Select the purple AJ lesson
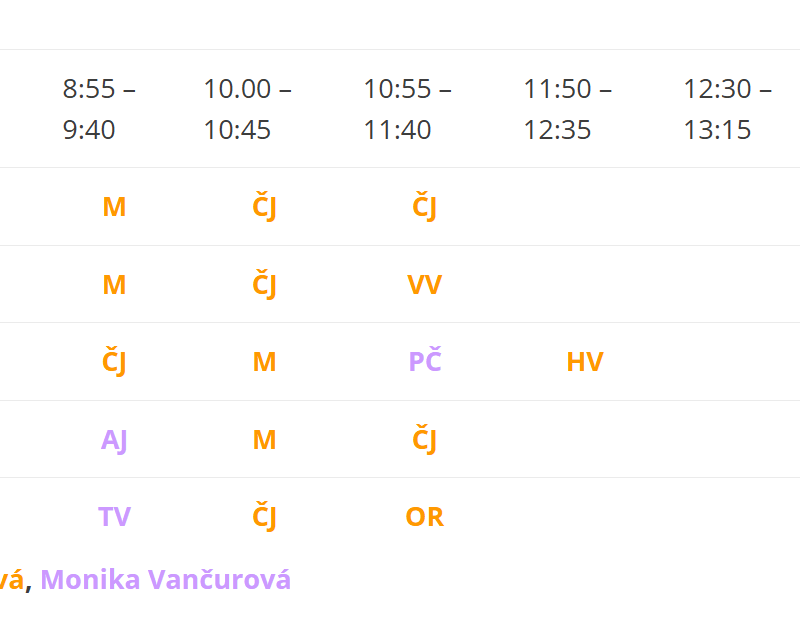The height and width of the screenshot is (628, 800). pos(114,440)
